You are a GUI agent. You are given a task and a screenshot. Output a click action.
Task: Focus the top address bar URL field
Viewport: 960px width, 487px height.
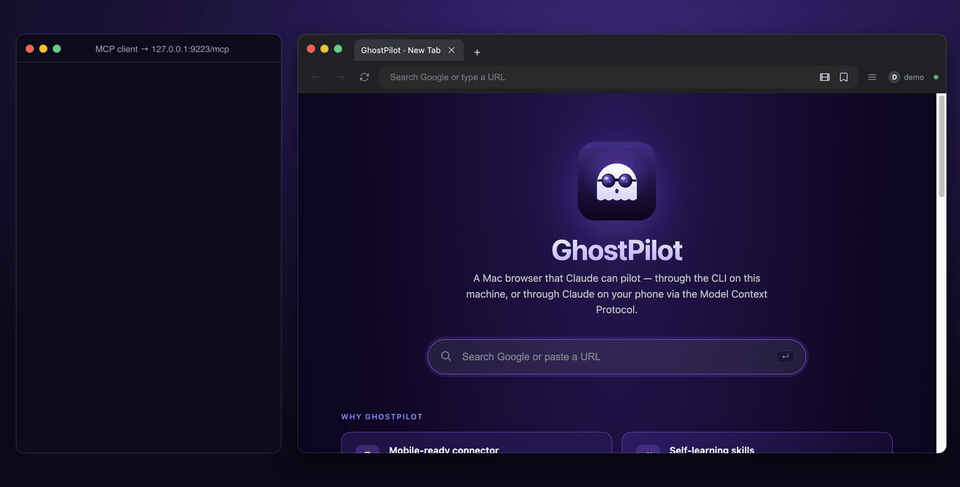[x=618, y=77]
